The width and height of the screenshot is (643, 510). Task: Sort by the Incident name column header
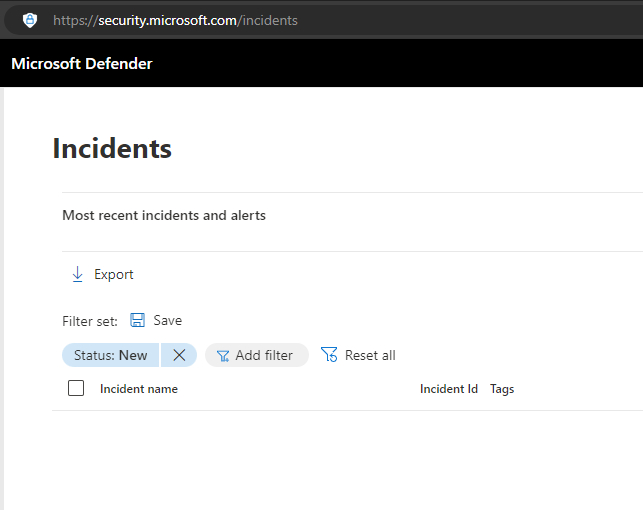click(x=139, y=389)
